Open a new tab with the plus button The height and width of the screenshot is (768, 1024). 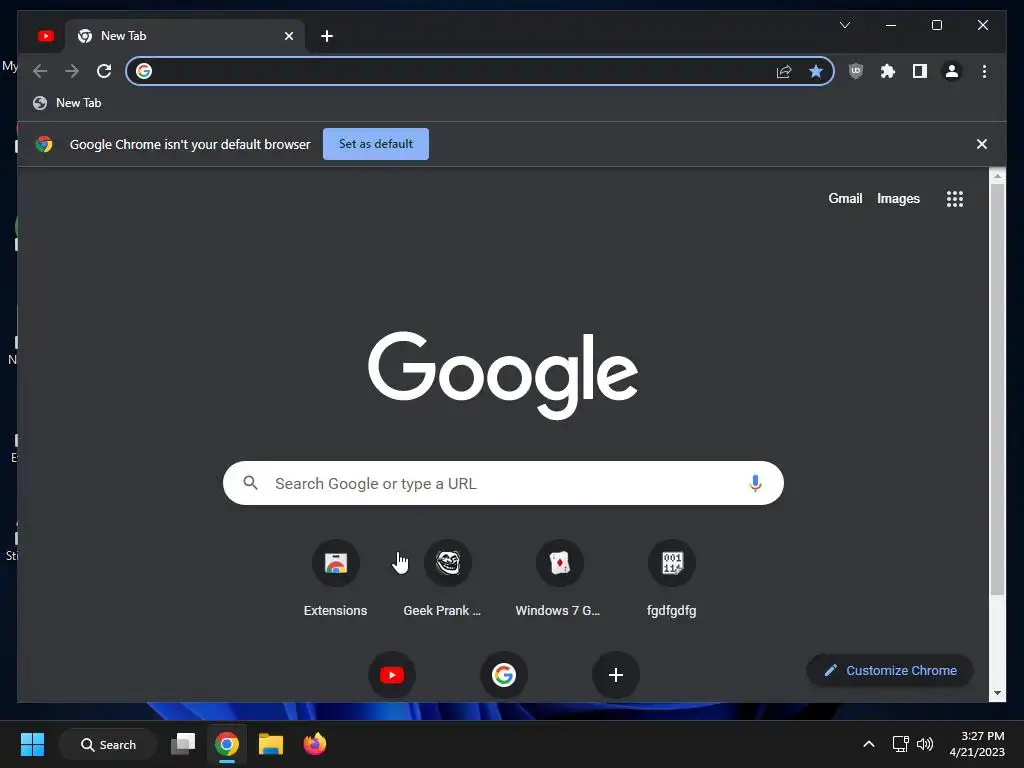coord(327,36)
